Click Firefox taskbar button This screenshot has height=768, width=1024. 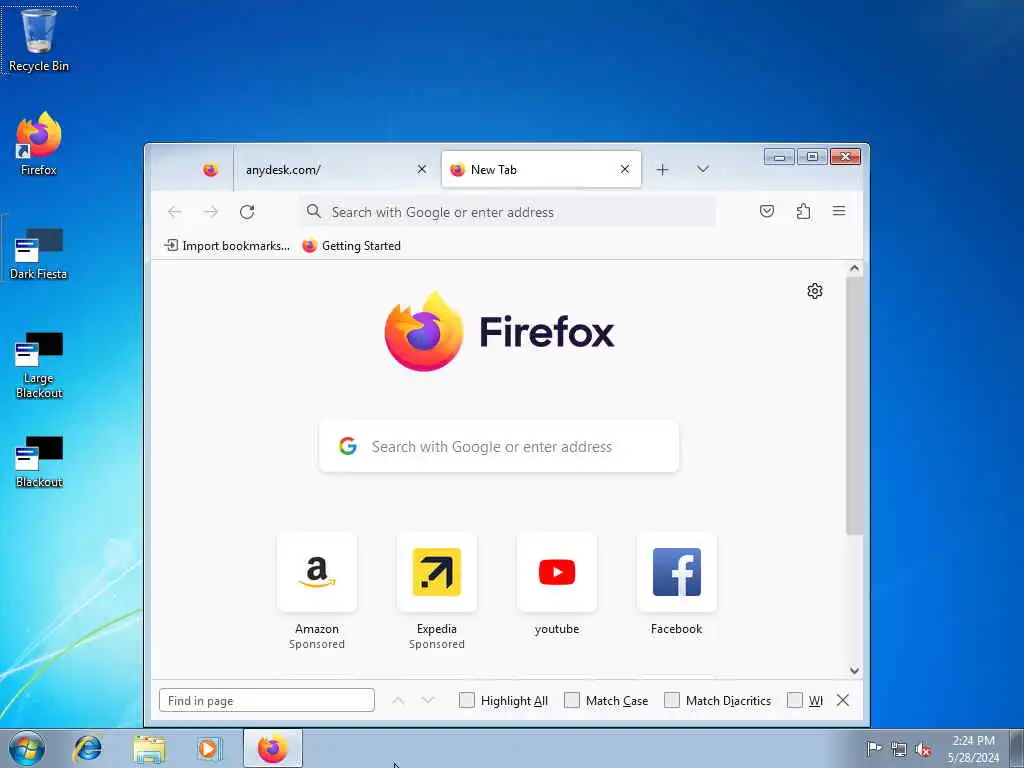pyautogui.click(x=273, y=748)
